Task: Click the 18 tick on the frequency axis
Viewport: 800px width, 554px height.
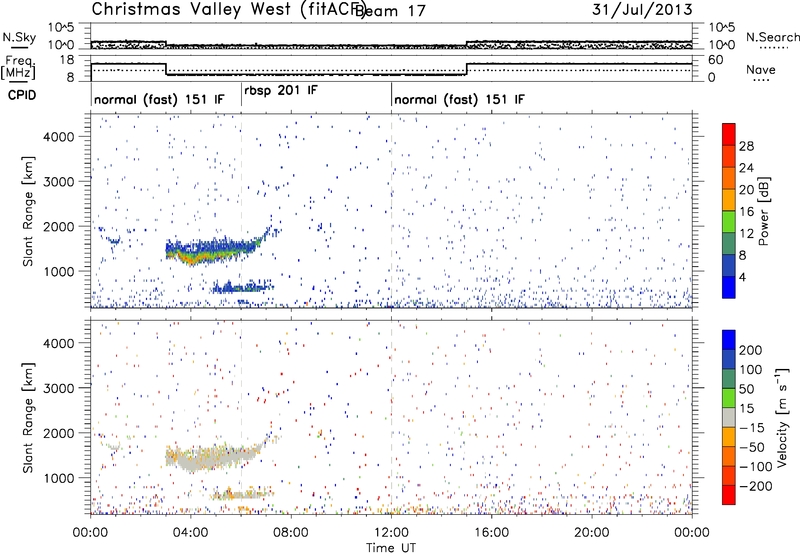Action: coord(68,60)
